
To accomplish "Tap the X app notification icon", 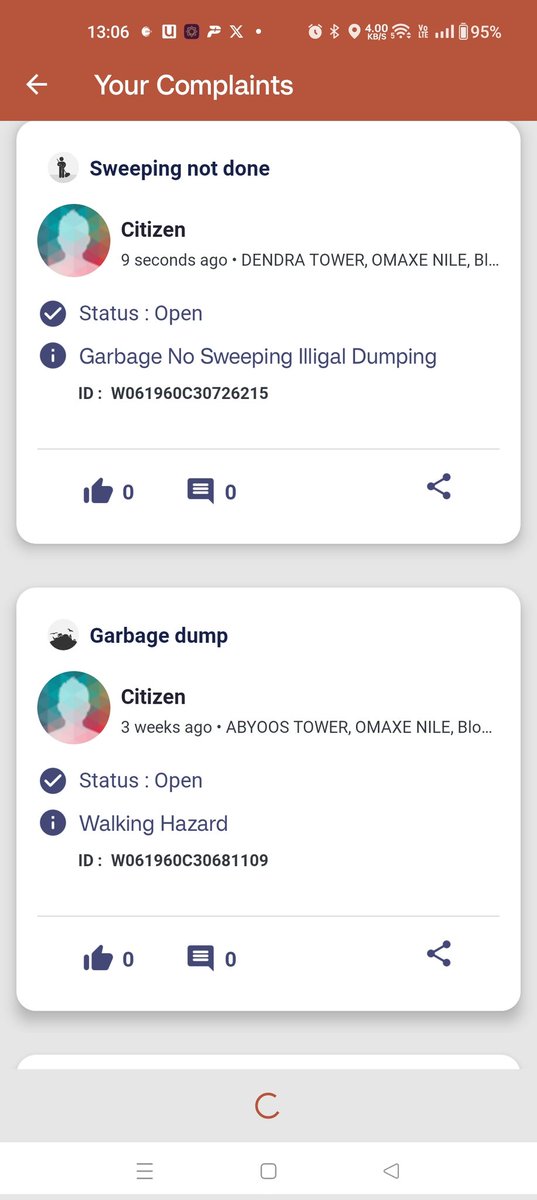I will 236,32.
